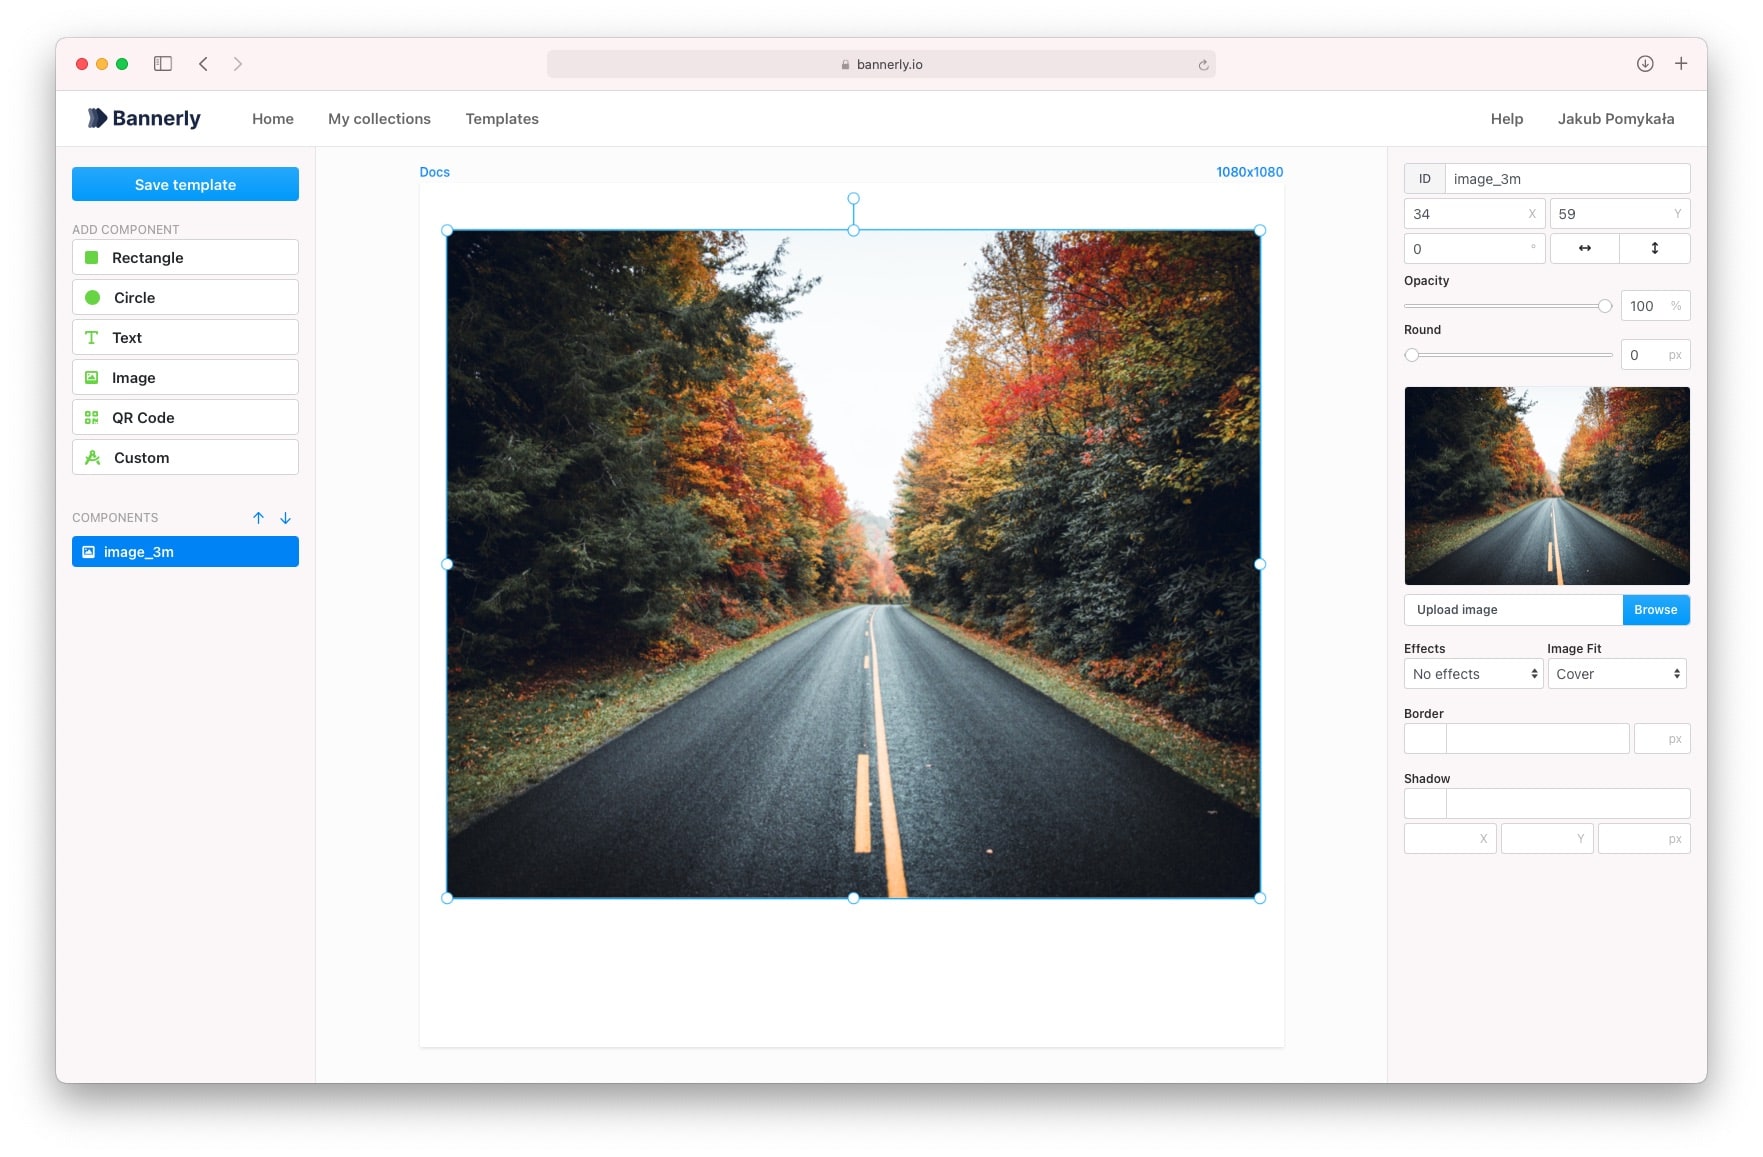The height and width of the screenshot is (1157, 1763).
Task: Click the Upload image field
Action: point(1513,610)
